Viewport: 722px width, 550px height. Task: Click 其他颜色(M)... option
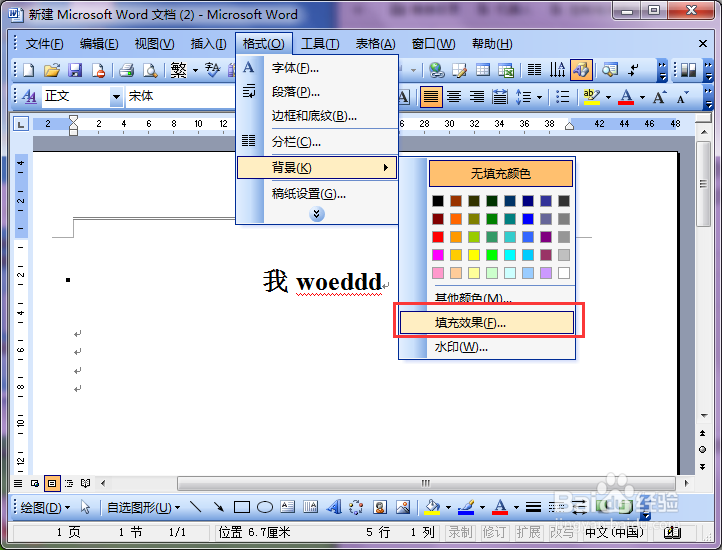tap(487, 298)
